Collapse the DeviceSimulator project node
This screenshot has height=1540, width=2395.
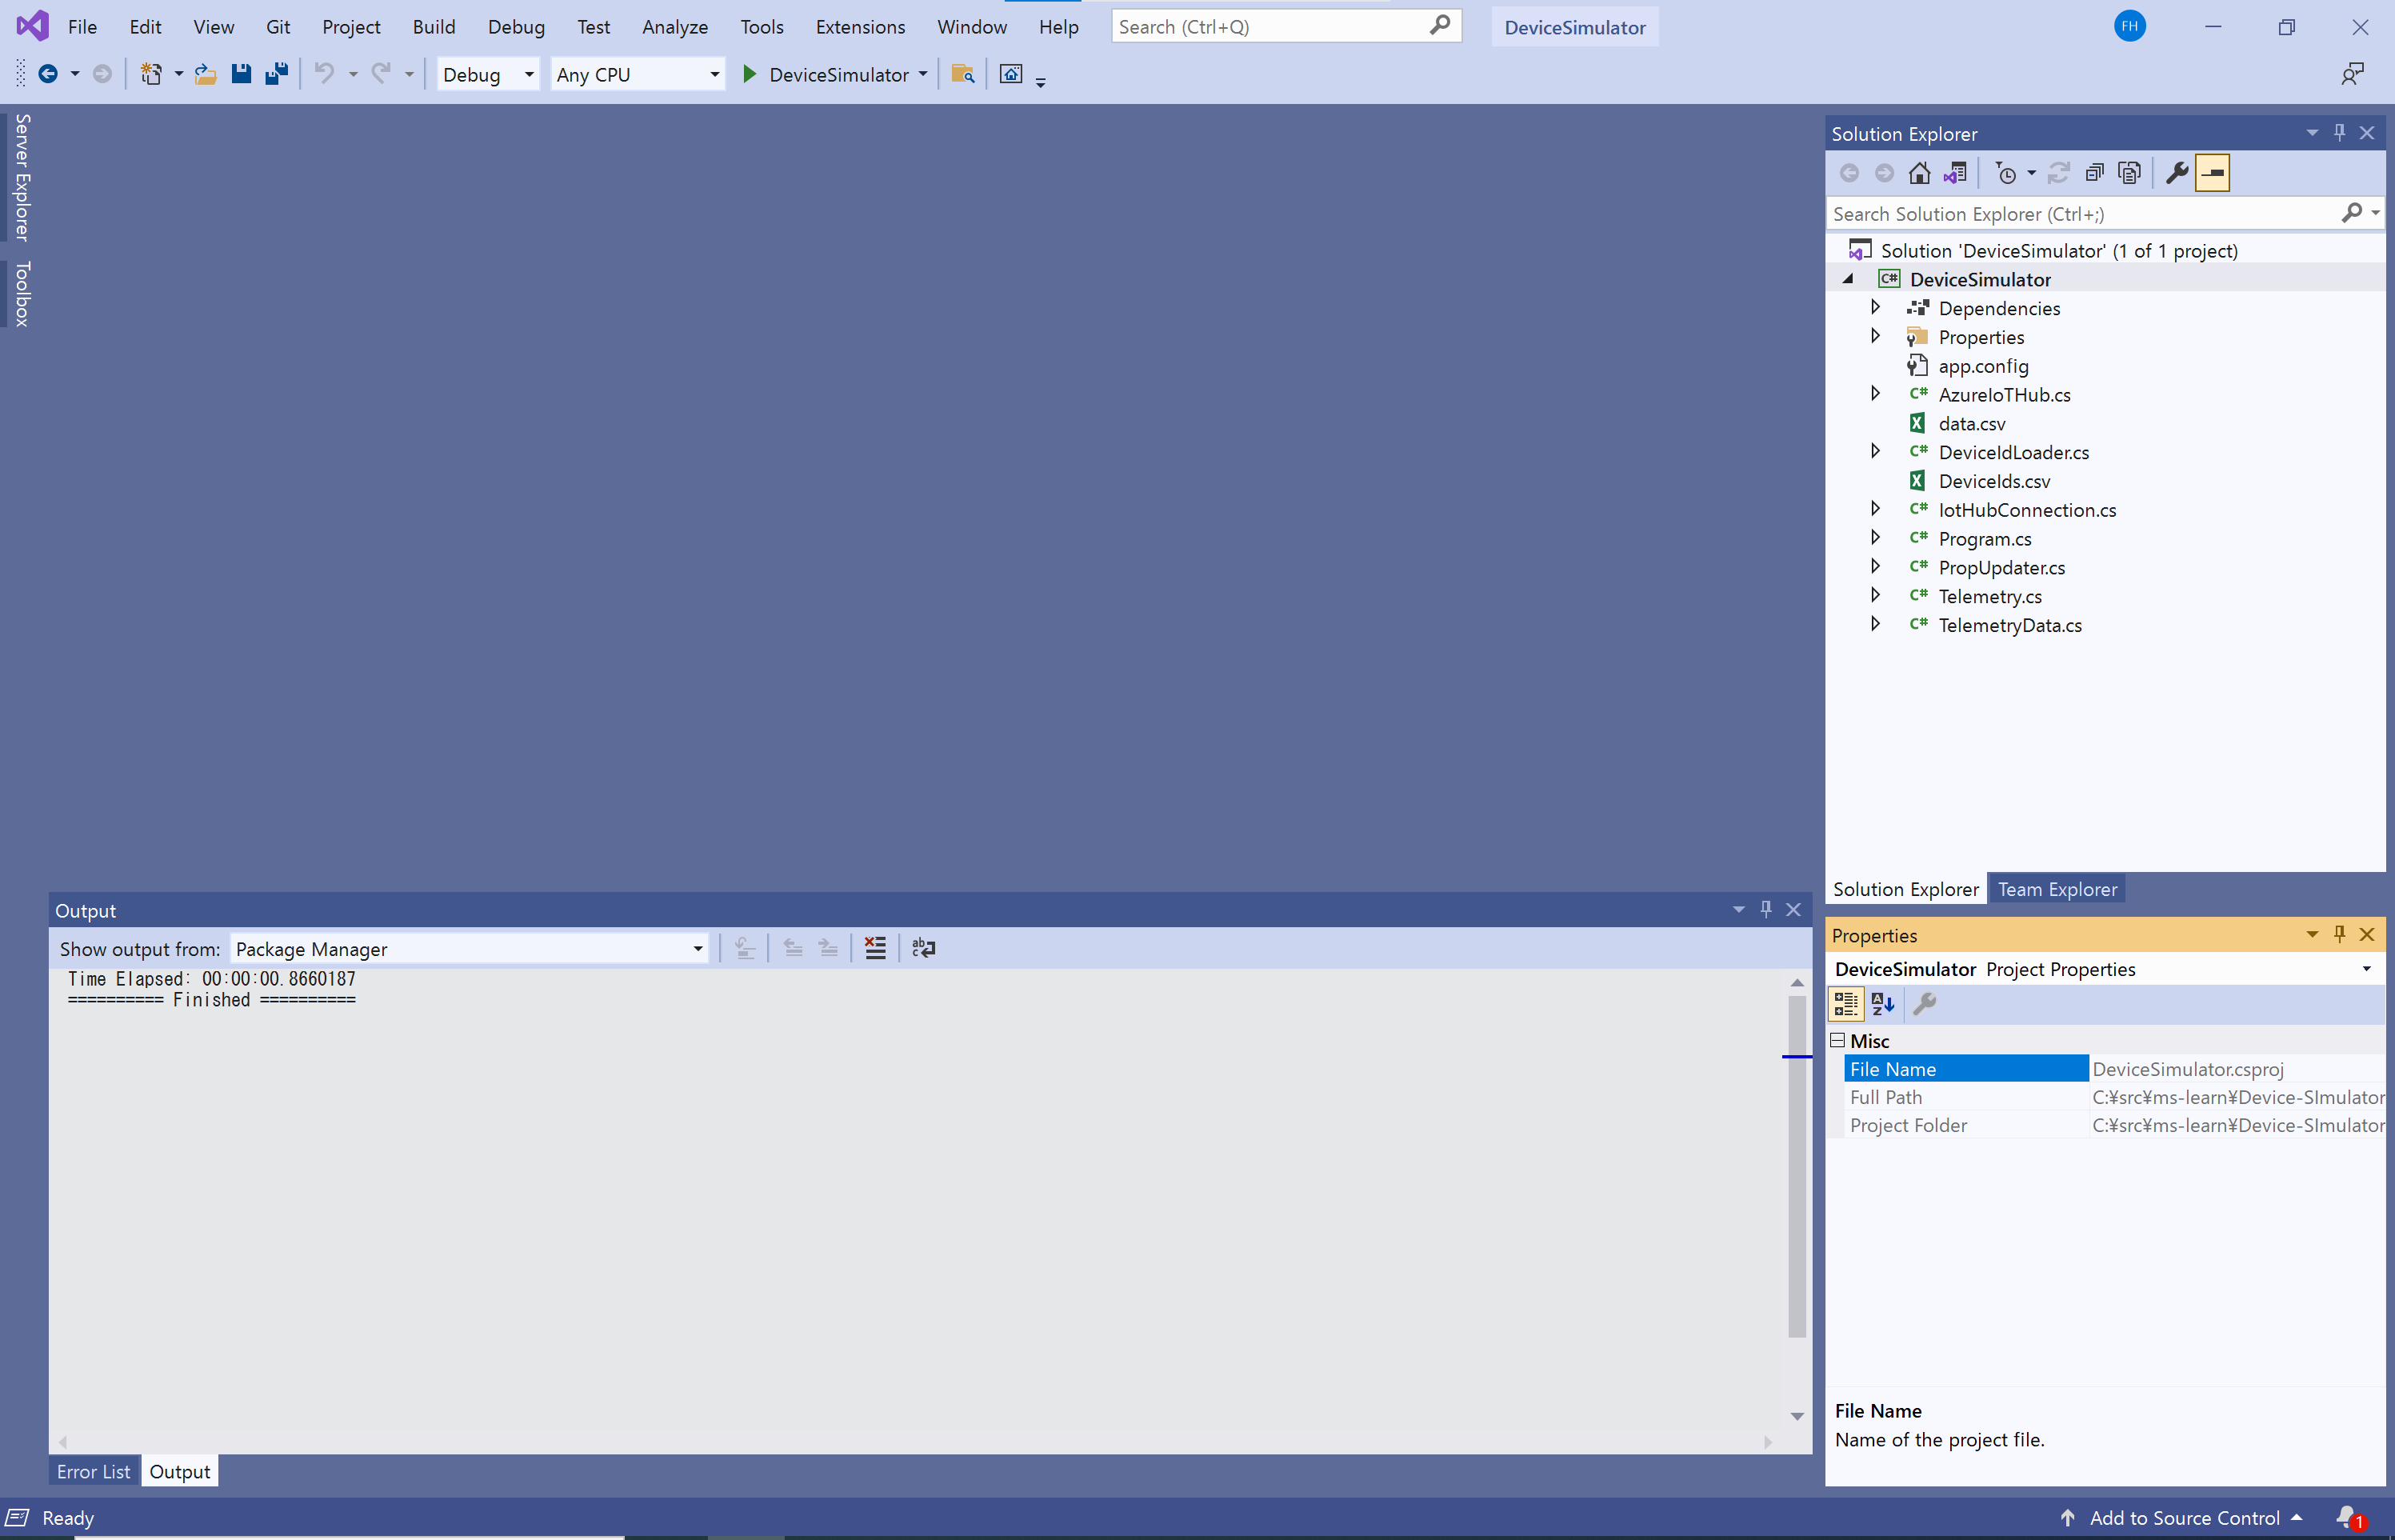1848,279
